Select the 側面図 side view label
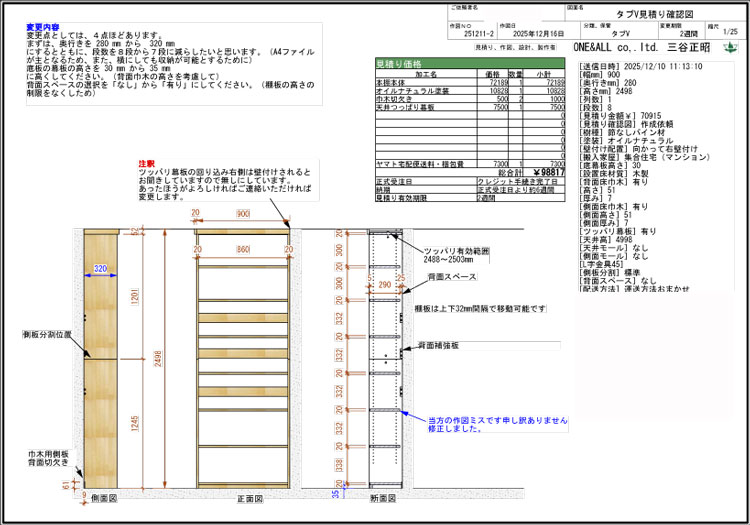750x525 pixels. [105, 496]
